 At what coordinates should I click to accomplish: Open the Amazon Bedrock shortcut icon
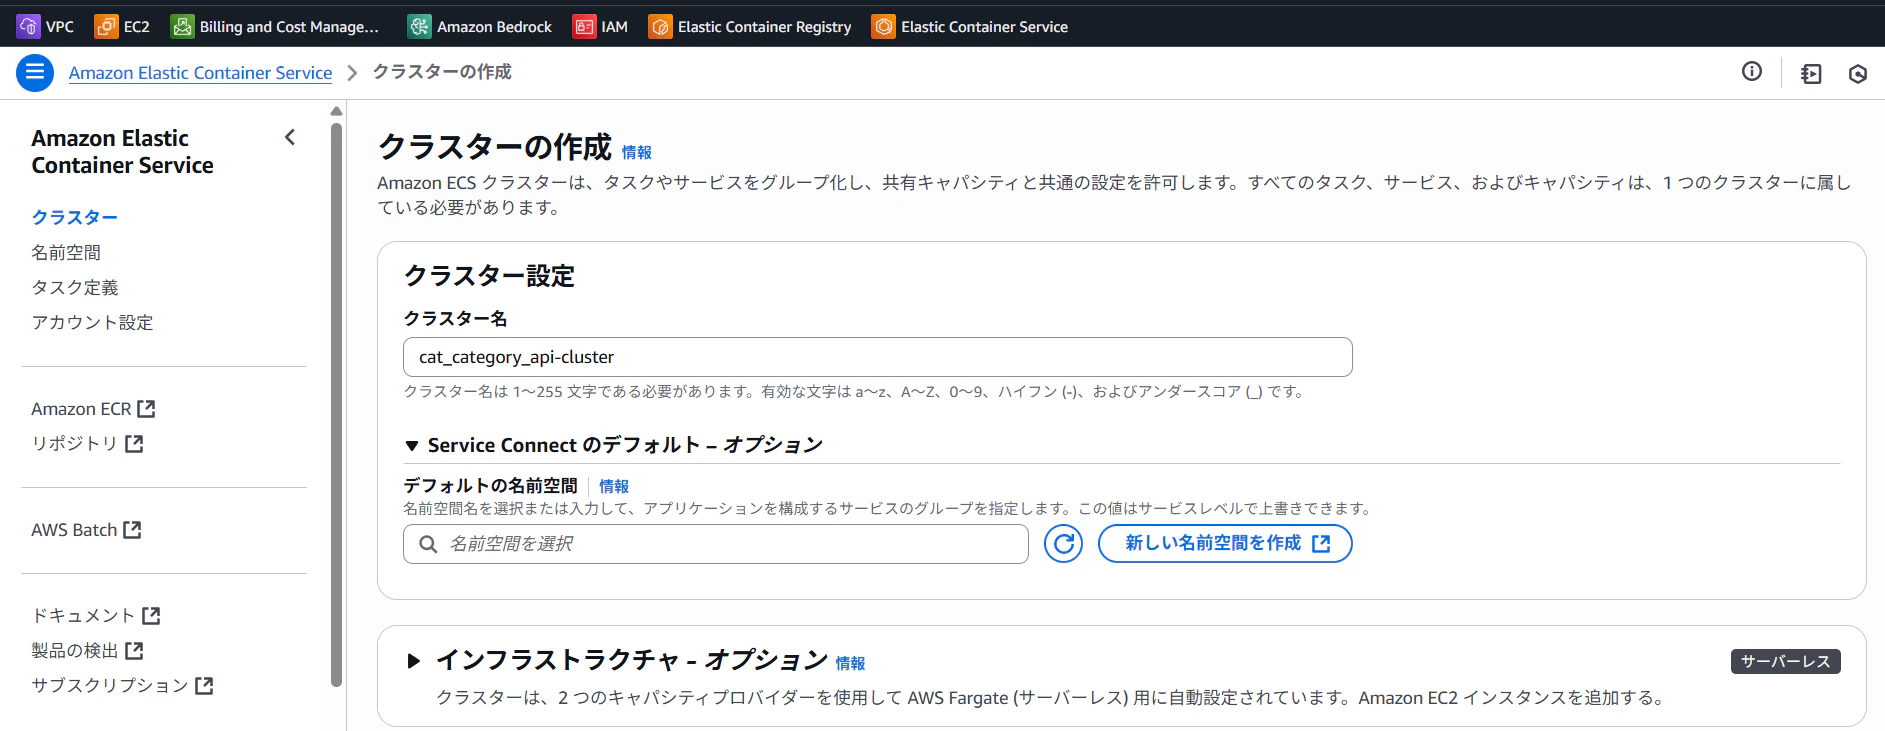419,26
